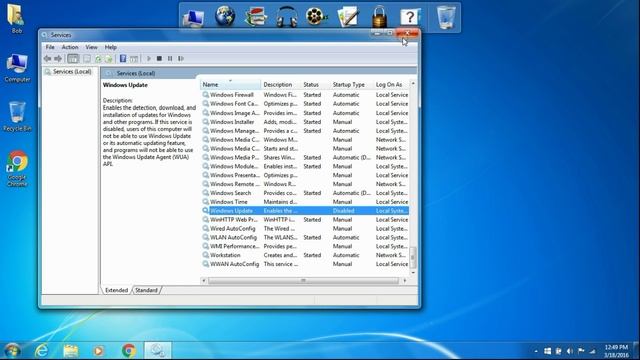This screenshot has width=640, height=360.
Task: Sort by Log On As column header
Action: pos(391,84)
